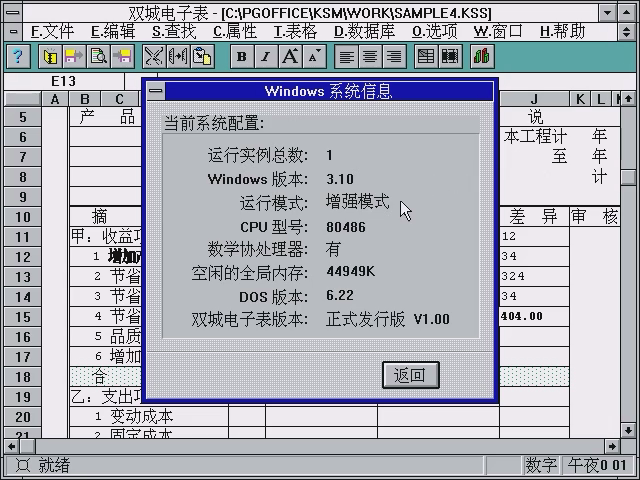Image resolution: width=640 pixels, height=480 pixels.
Task: Click cell containing 324 in column J
Action: pos(534,276)
